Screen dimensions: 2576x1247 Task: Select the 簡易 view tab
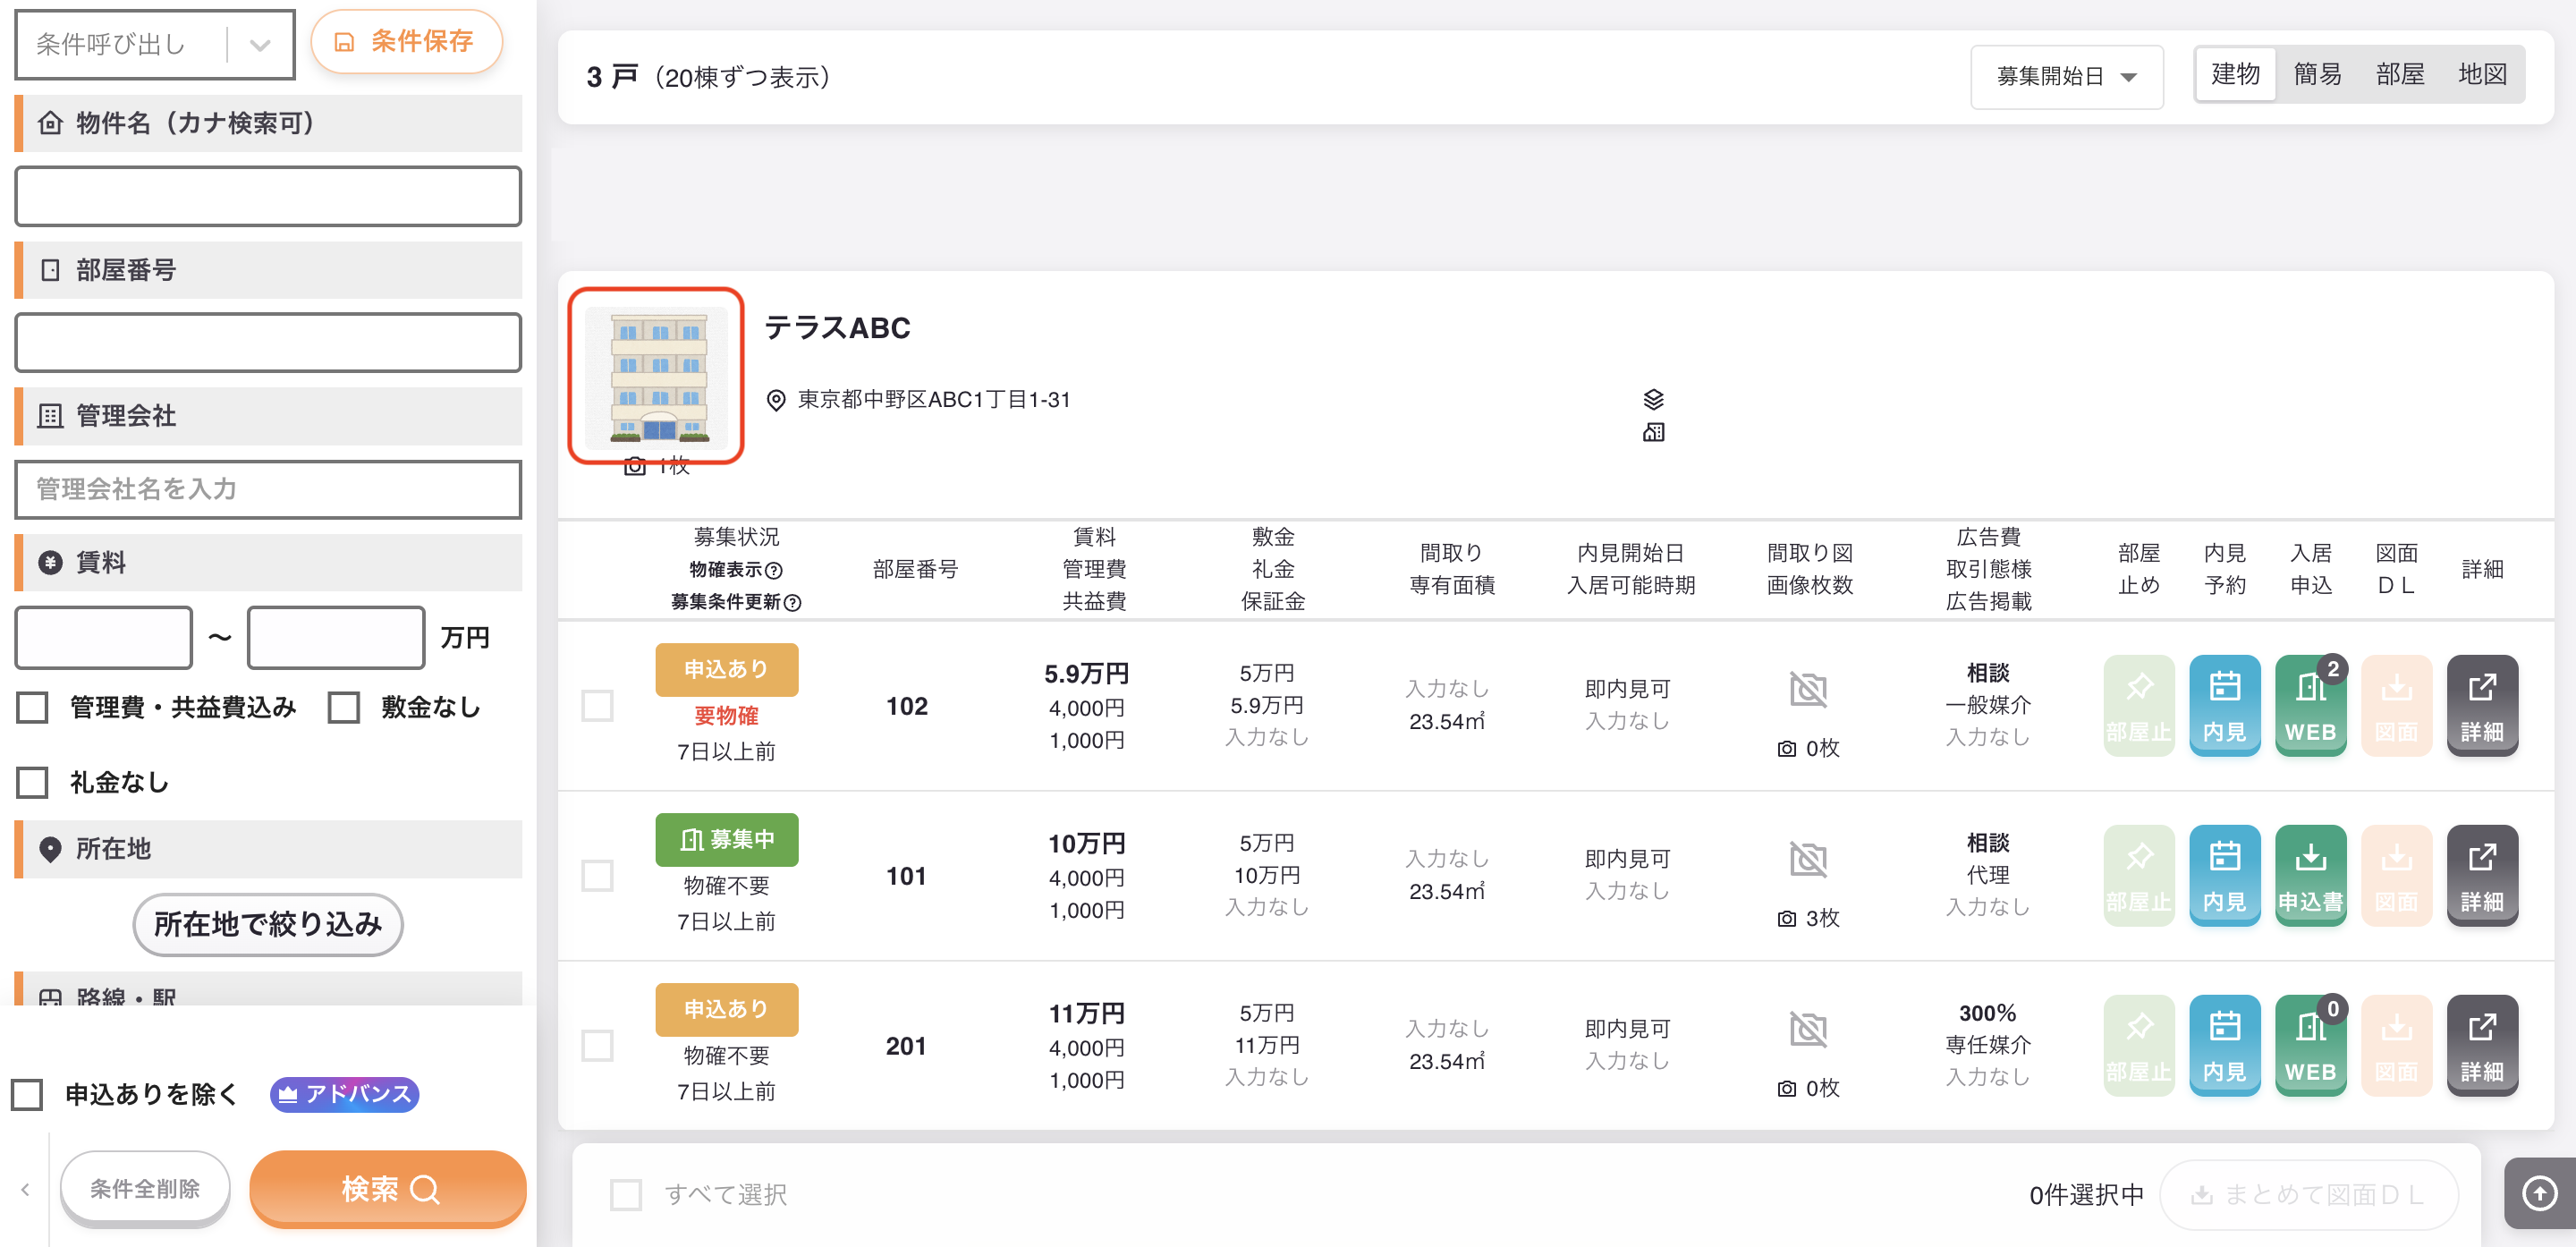(2317, 74)
